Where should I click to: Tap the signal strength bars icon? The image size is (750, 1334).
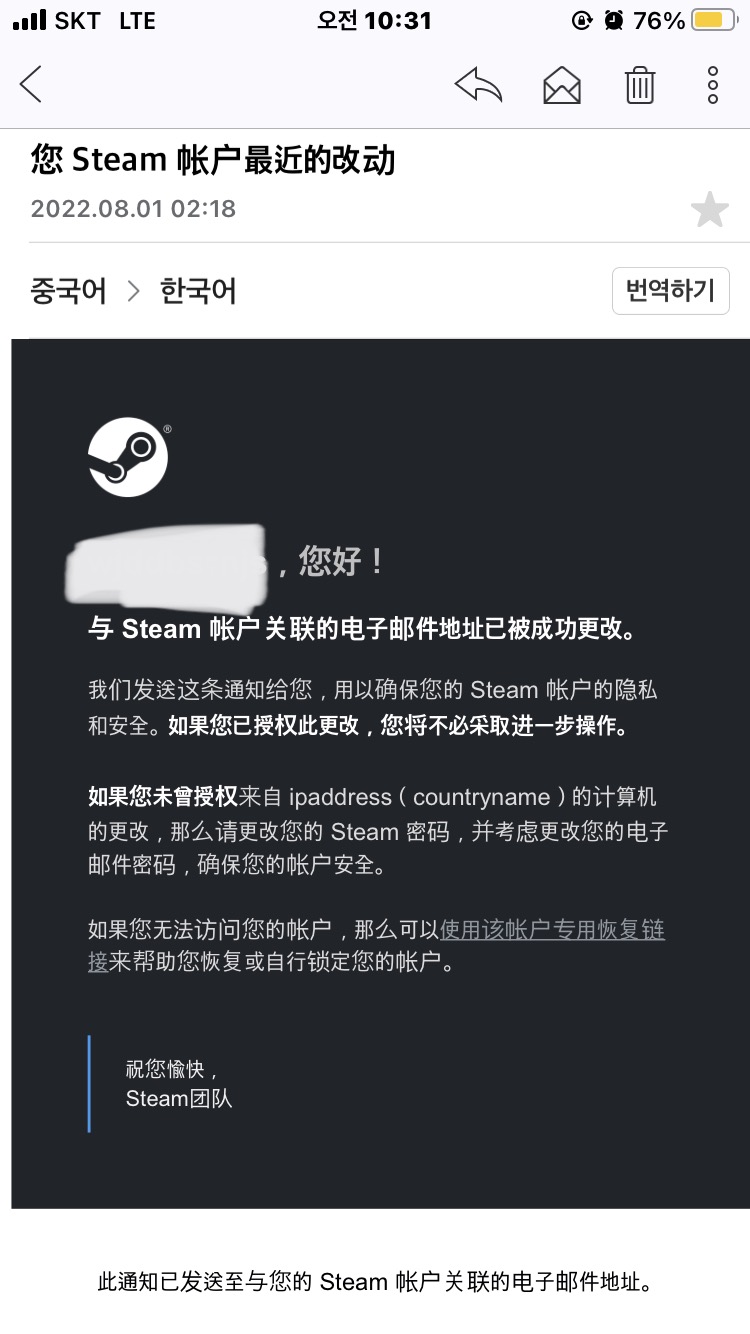click(30, 20)
